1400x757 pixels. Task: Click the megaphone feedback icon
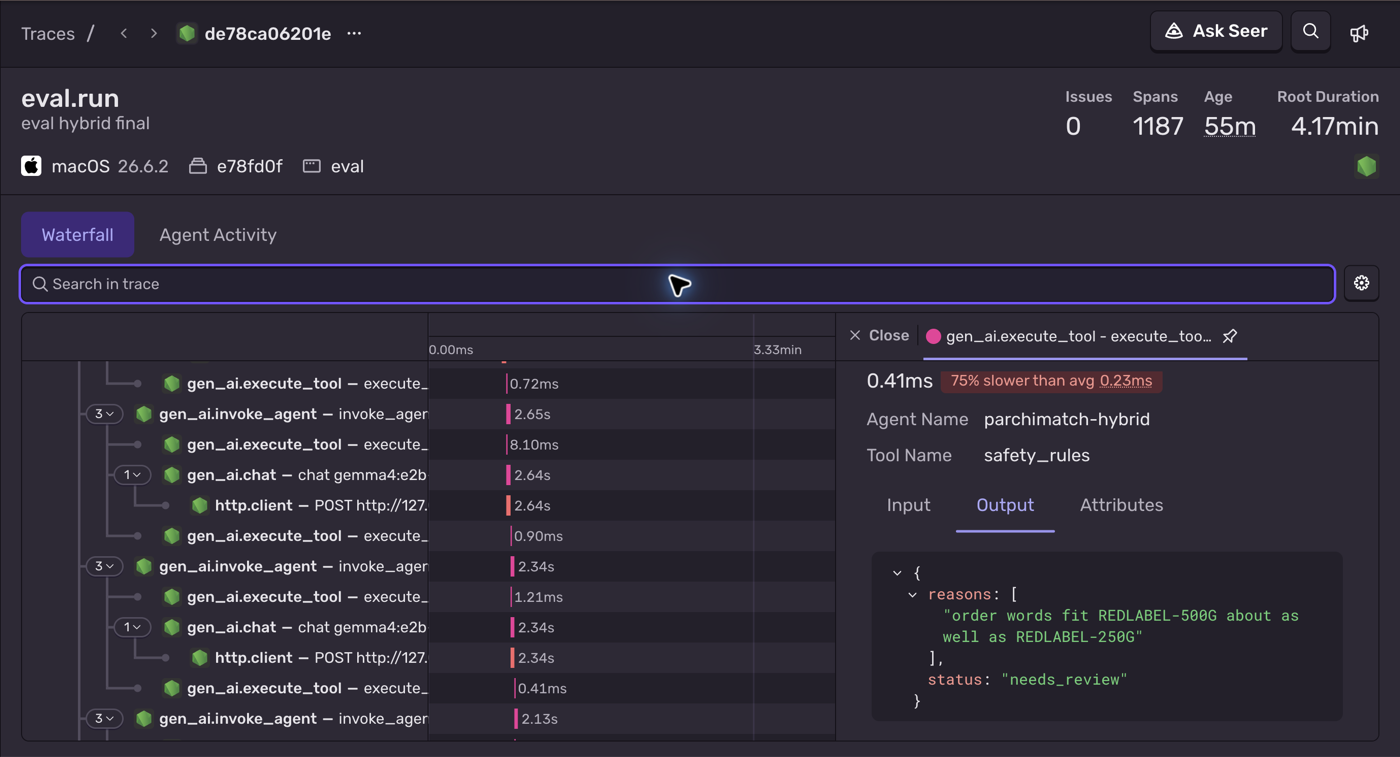(x=1359, y=33)
